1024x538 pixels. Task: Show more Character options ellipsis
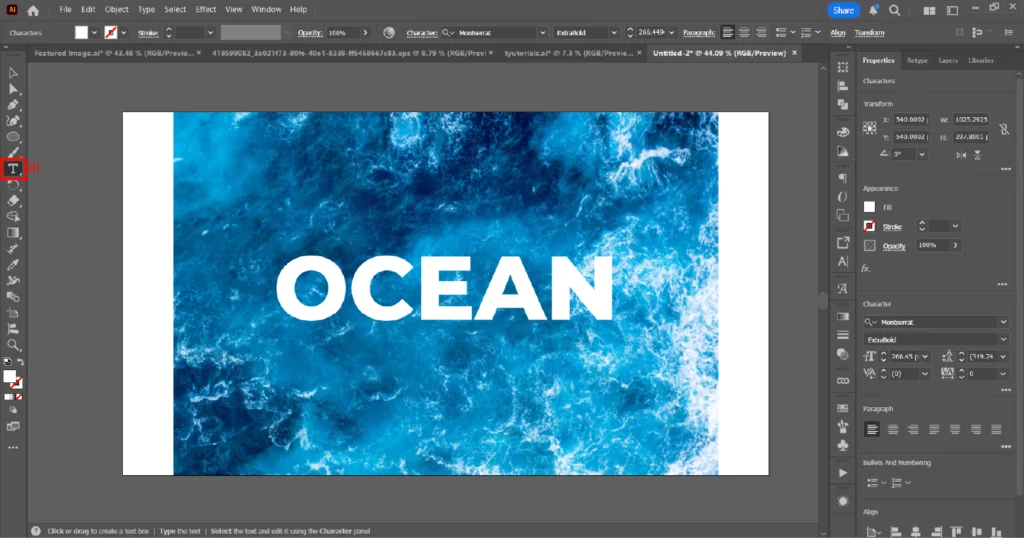point(1006,390)
